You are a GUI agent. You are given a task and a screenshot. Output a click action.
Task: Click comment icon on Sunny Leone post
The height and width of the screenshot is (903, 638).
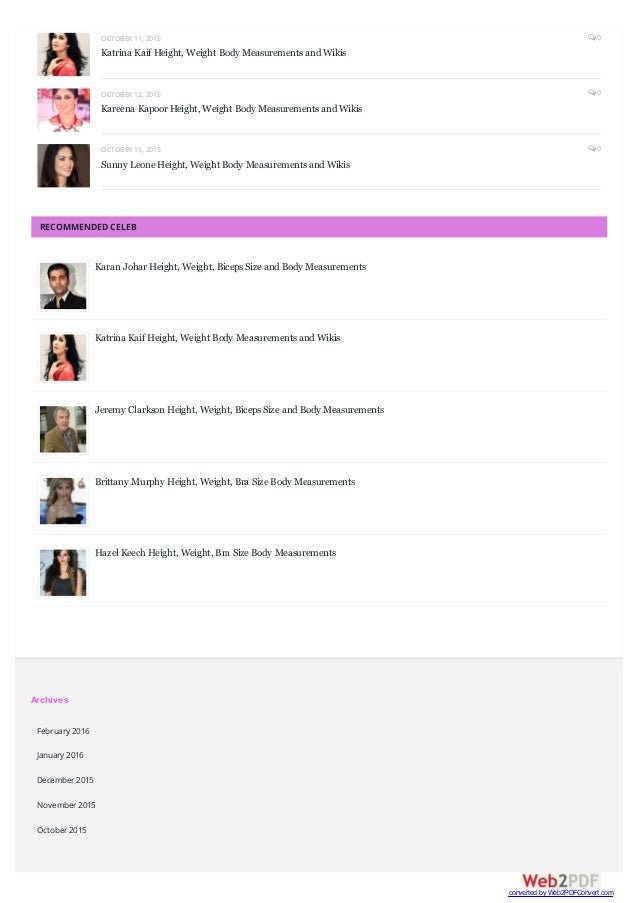593,149
